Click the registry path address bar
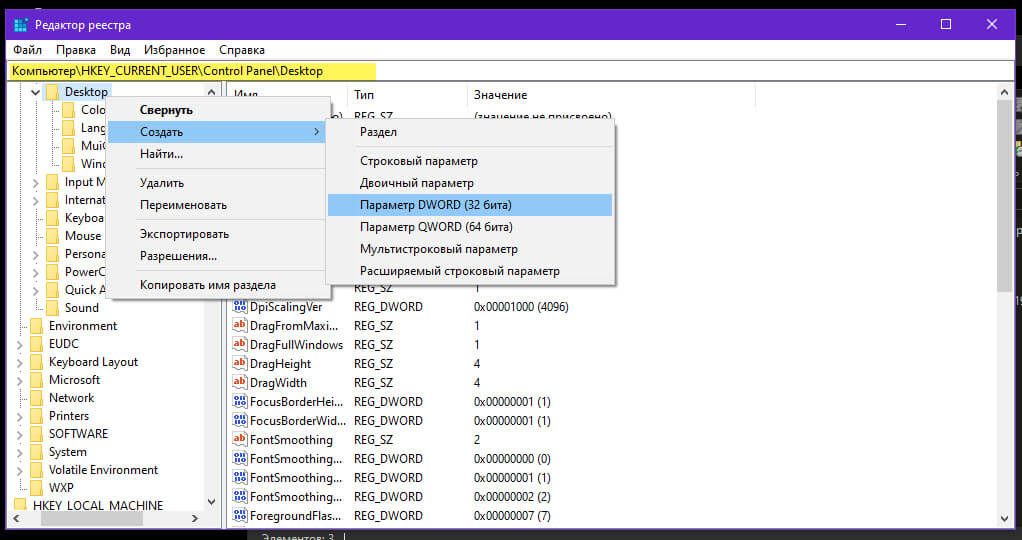The image size is (1022, 540). [x=510, y=71]
